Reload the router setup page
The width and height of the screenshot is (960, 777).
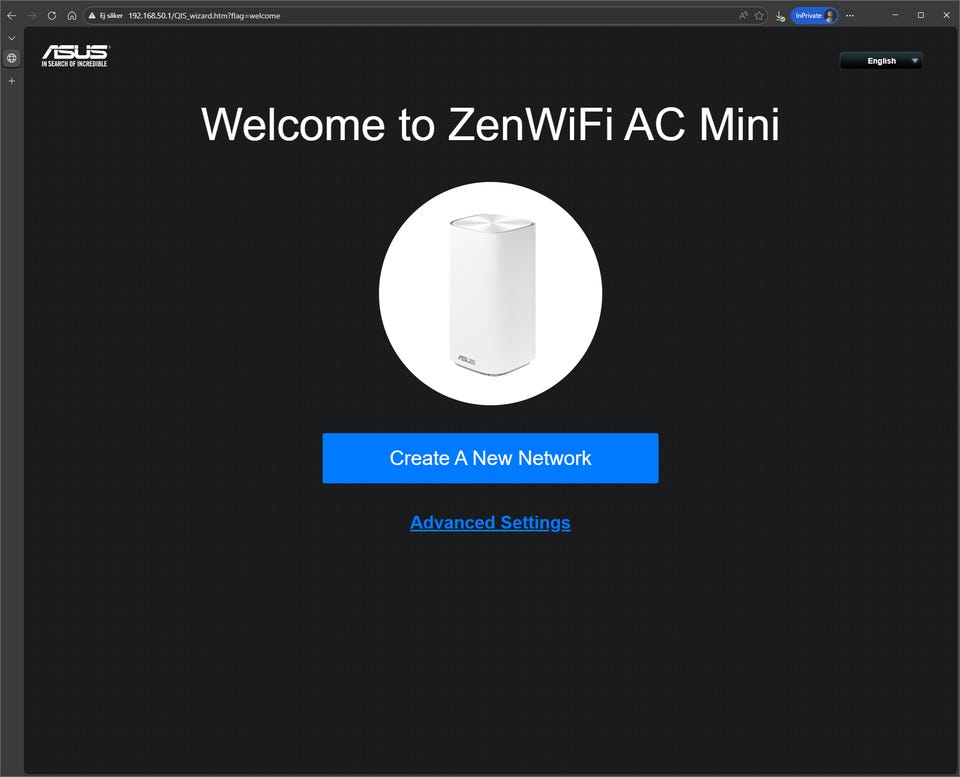pos(52,15)
